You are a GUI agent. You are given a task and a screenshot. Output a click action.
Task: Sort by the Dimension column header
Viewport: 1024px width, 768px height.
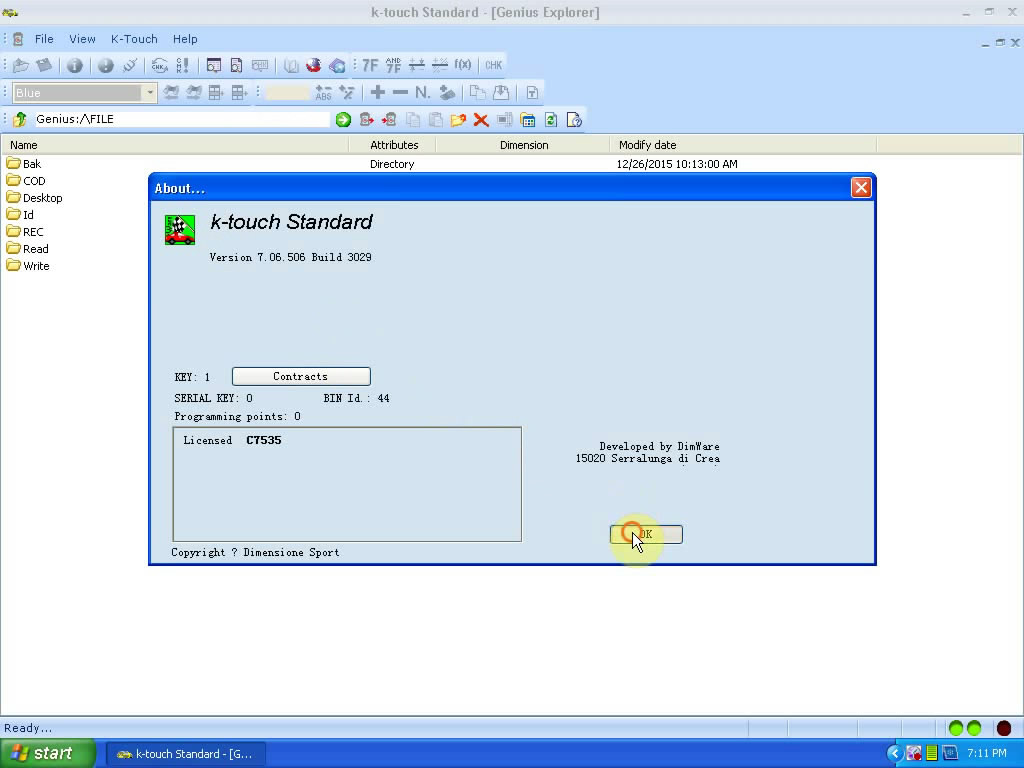(x=524, y=145)
